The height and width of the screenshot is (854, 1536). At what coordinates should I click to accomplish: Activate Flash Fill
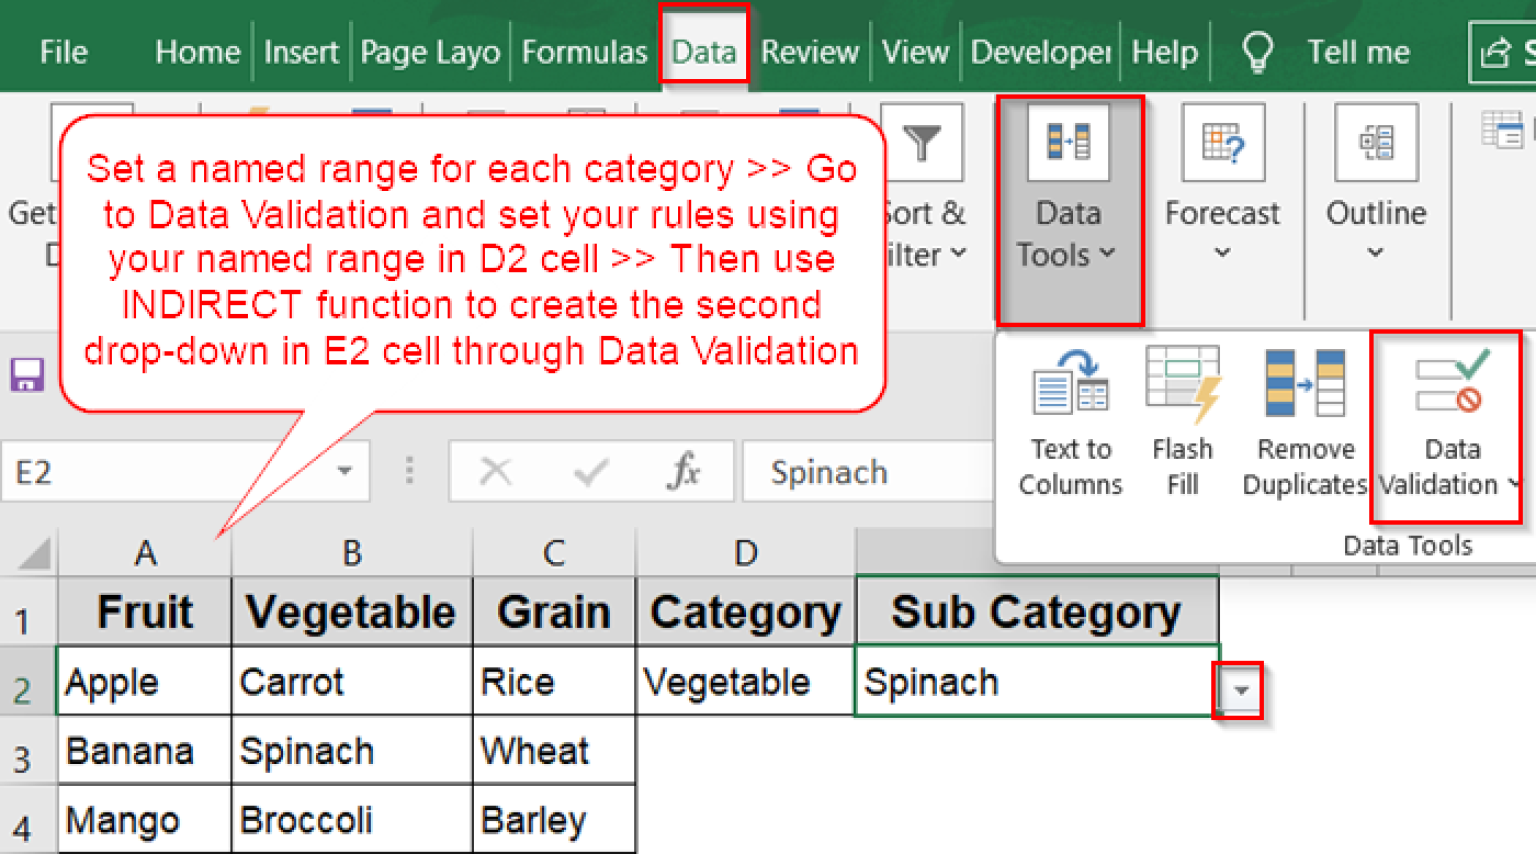[1182, 420]
